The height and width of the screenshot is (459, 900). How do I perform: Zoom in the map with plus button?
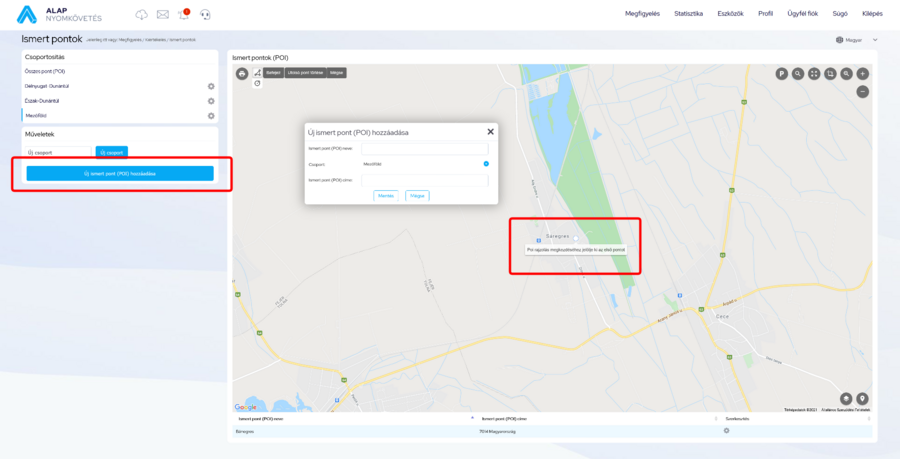[x=862, y=73]
